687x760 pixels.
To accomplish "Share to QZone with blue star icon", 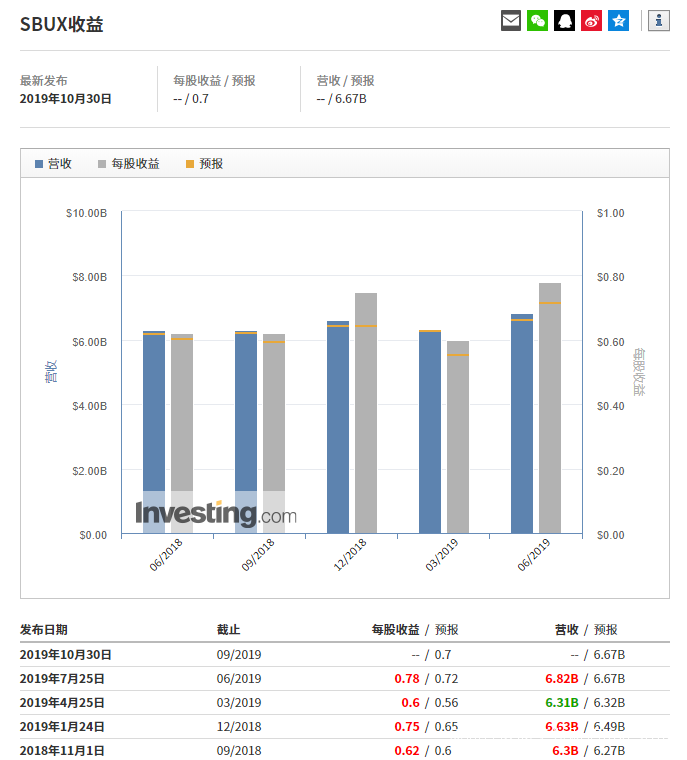I will tap(619, 20).
